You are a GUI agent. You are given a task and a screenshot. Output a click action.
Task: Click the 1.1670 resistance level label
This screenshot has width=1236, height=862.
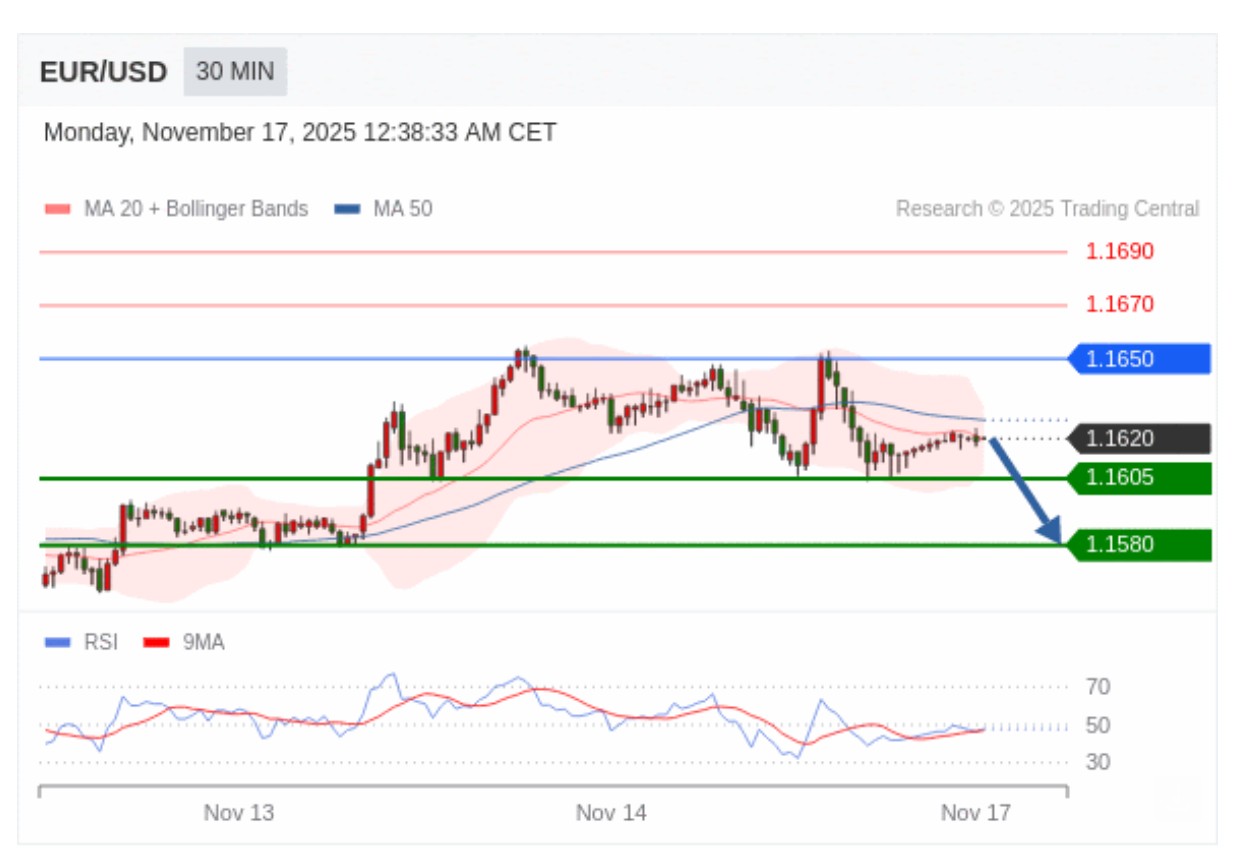(1119, 304)
